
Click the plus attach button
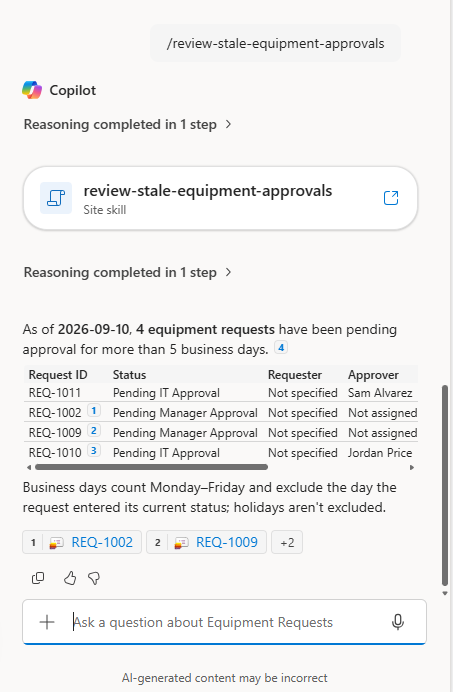tap(47, 622)
